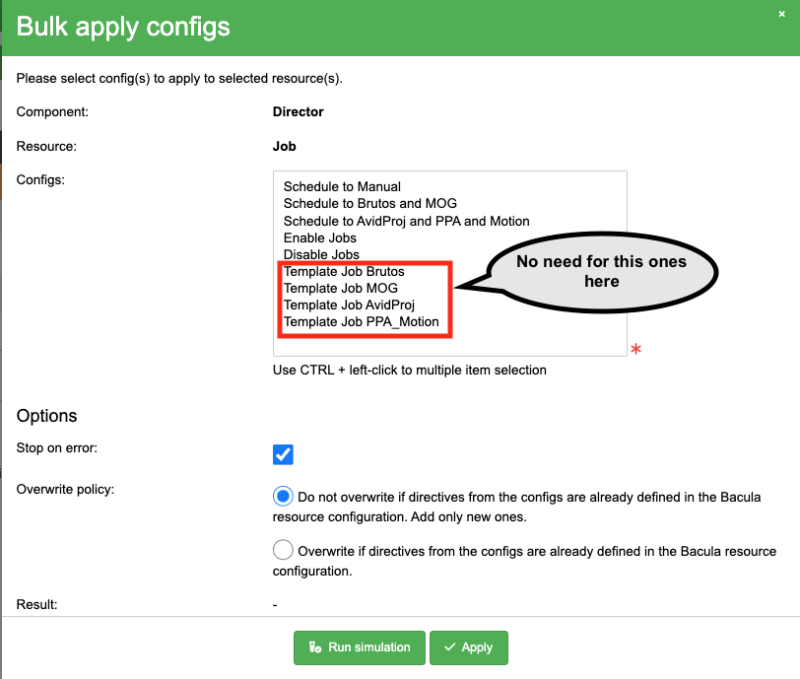Select Schedule to Manual config
800x679 pixels.
click(x=342, y=187)
